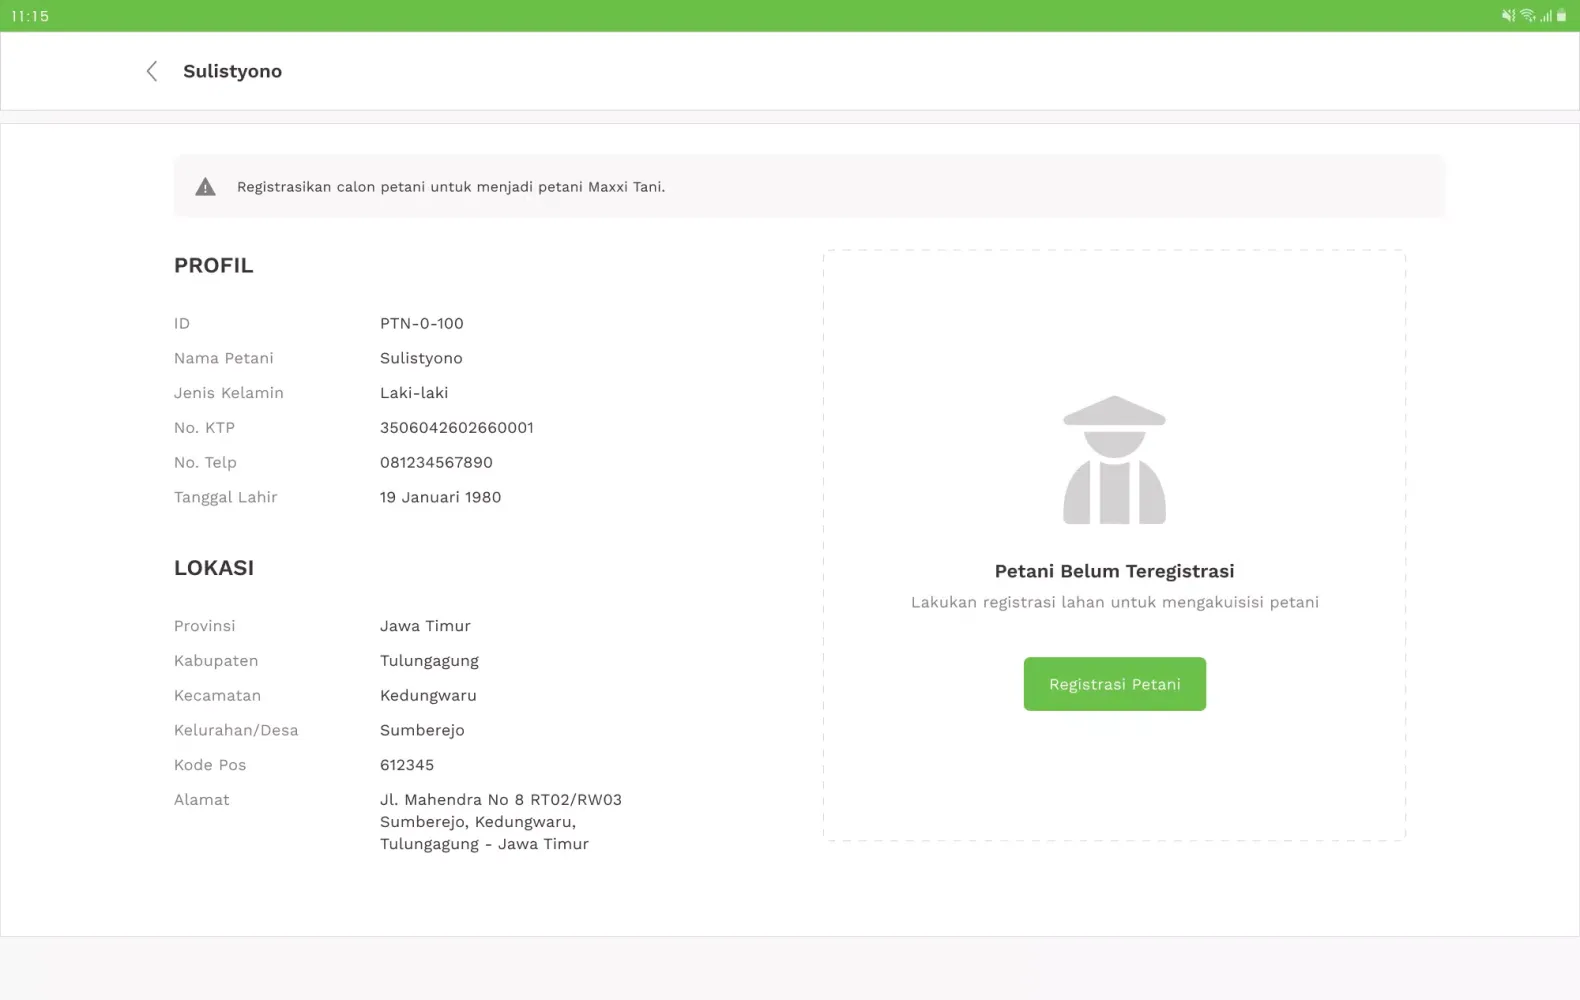The height and width of the screenshot is (1000, 1580).
Task: Click the Sulistyono page title
Action: [x=232, y=71]
